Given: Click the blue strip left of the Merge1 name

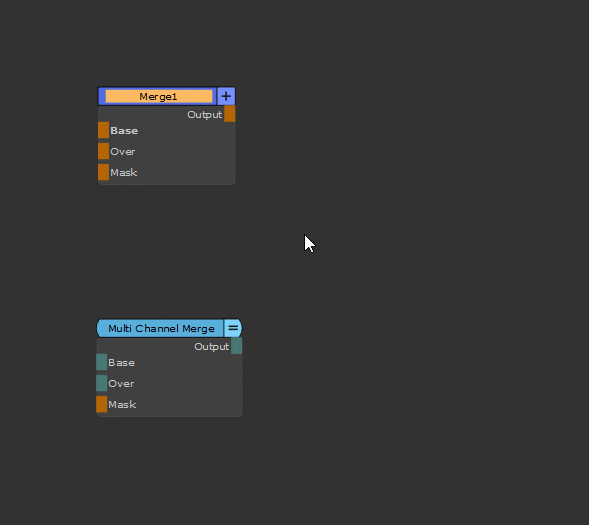Looking at the screenshot, I should pyautogui.click(x=102, y=96).
